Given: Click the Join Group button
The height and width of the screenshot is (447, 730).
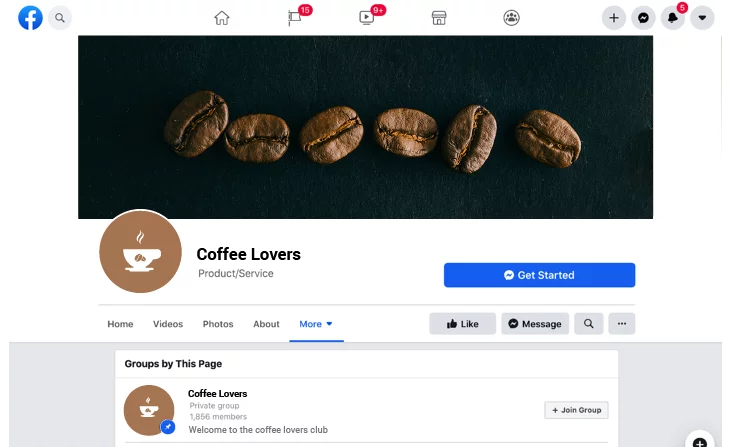Looking at the screenshot, I should coord(576,410).
